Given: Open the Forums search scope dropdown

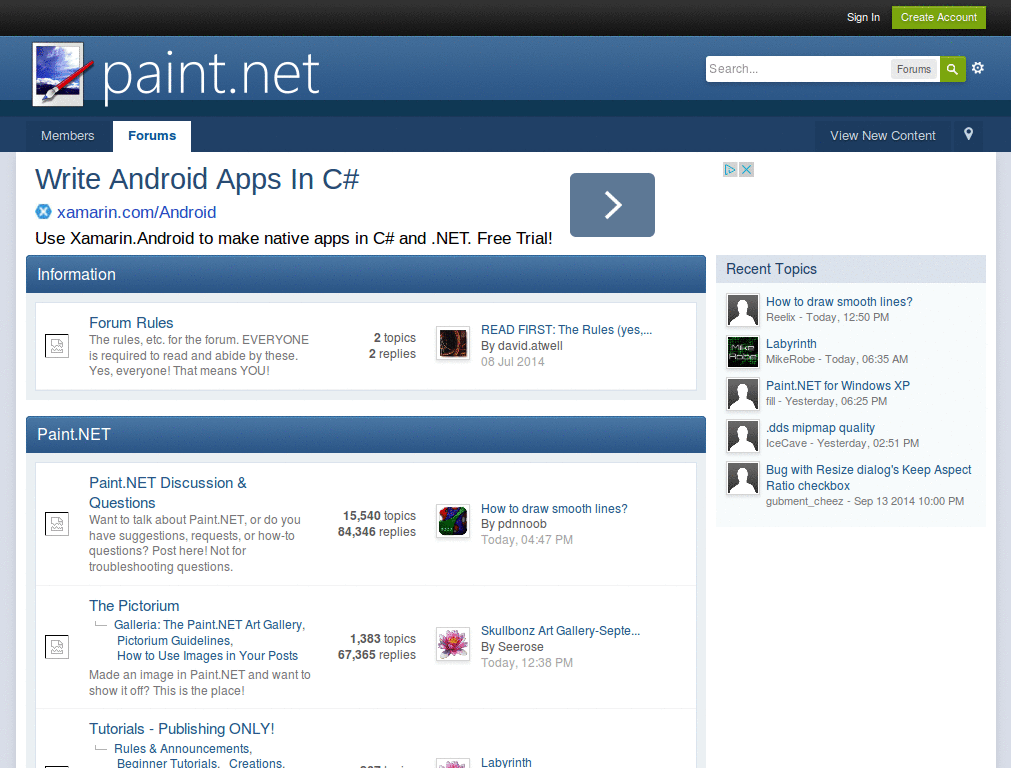Looking at the screenshot, I should click(914, 69).
